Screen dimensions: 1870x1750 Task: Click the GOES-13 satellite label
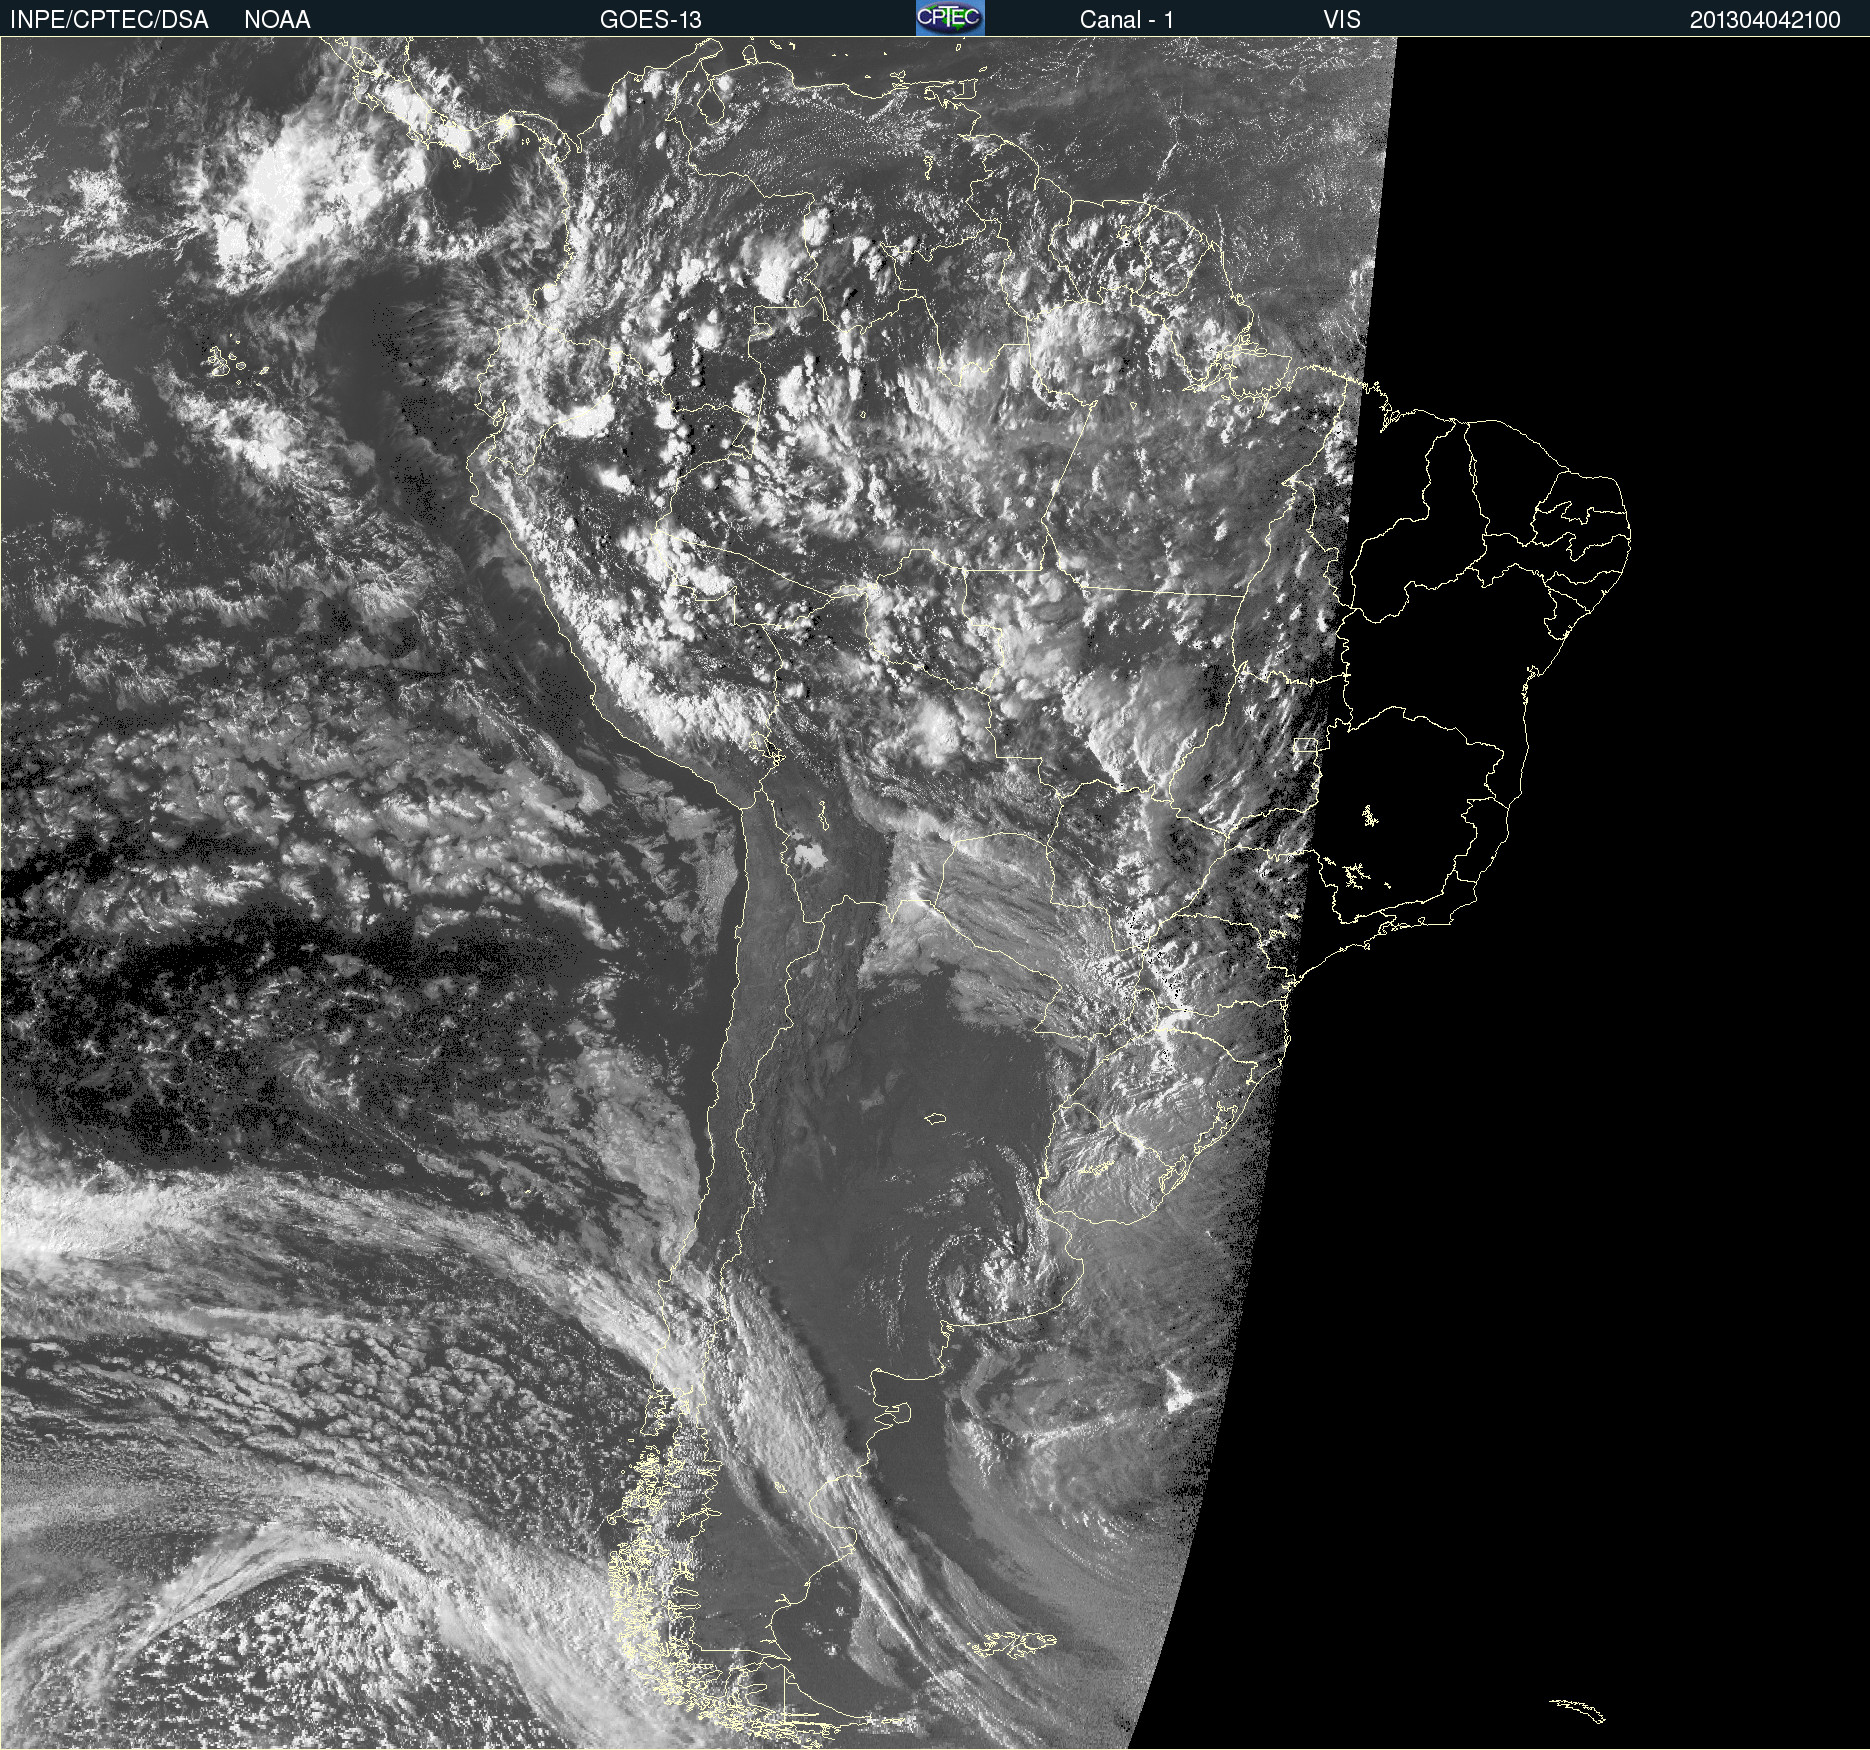[650, 20]
